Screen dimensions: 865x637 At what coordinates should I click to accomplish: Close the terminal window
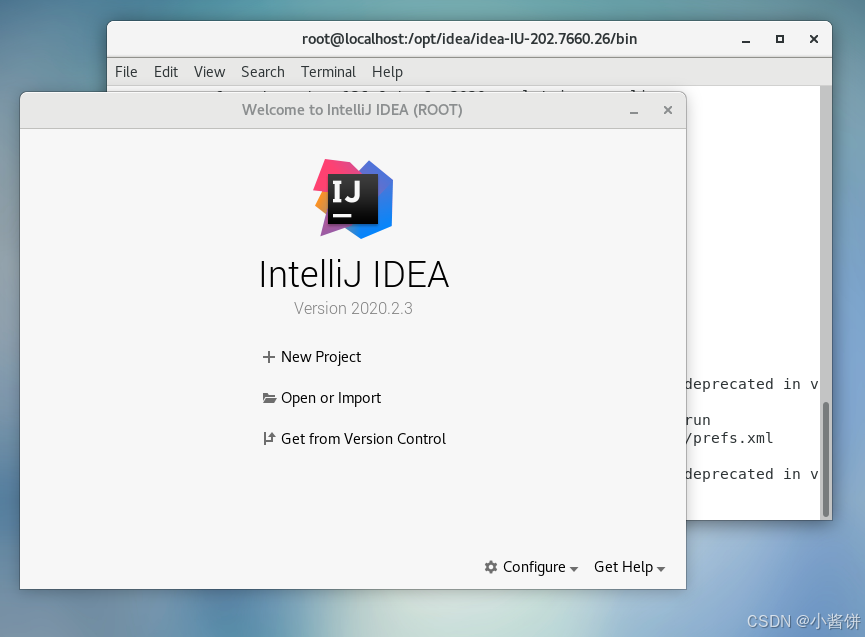(814, 39)
